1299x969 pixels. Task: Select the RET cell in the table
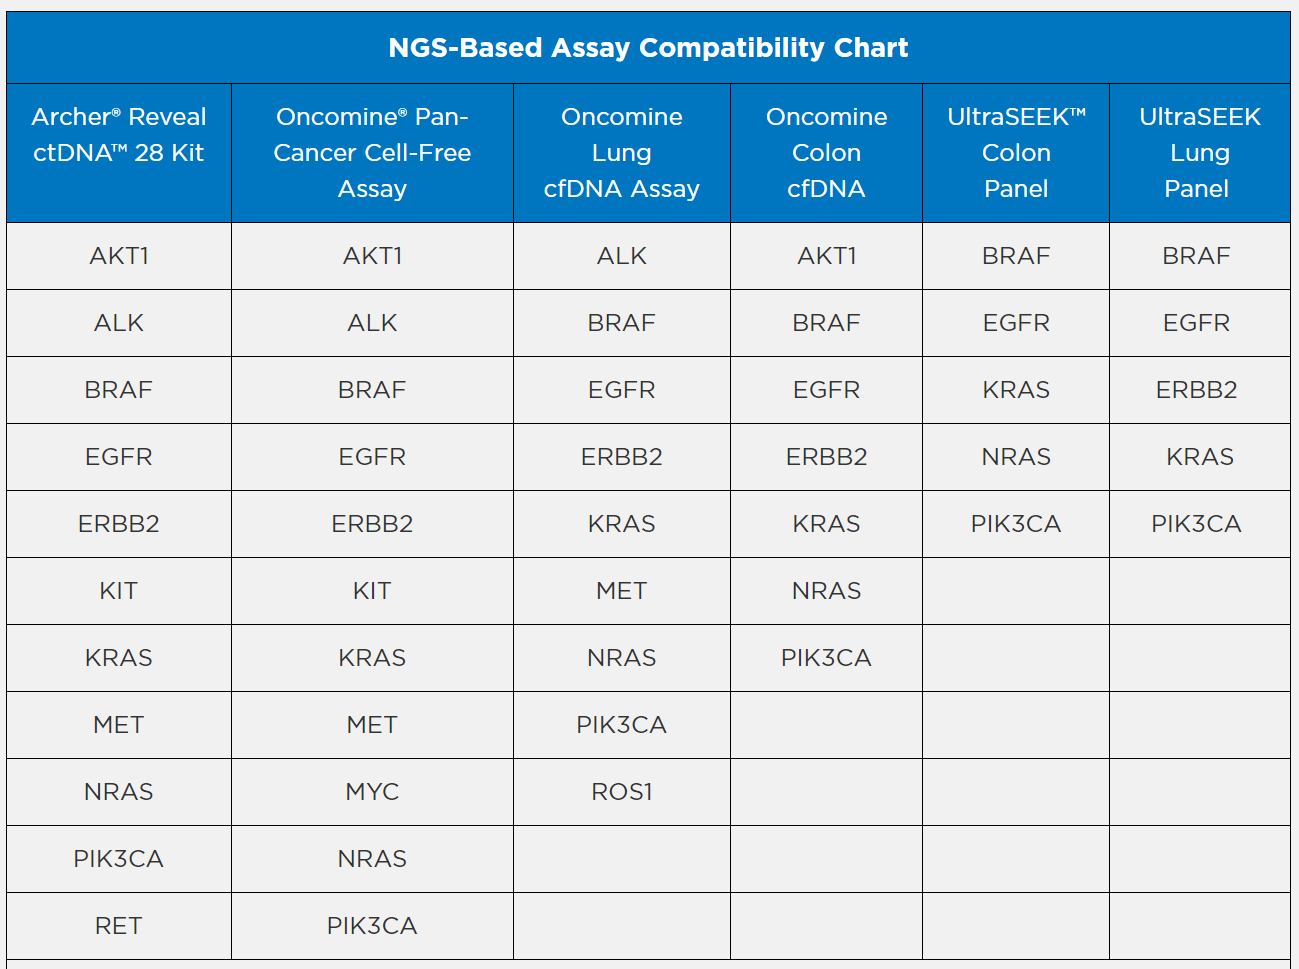(119, 926)
